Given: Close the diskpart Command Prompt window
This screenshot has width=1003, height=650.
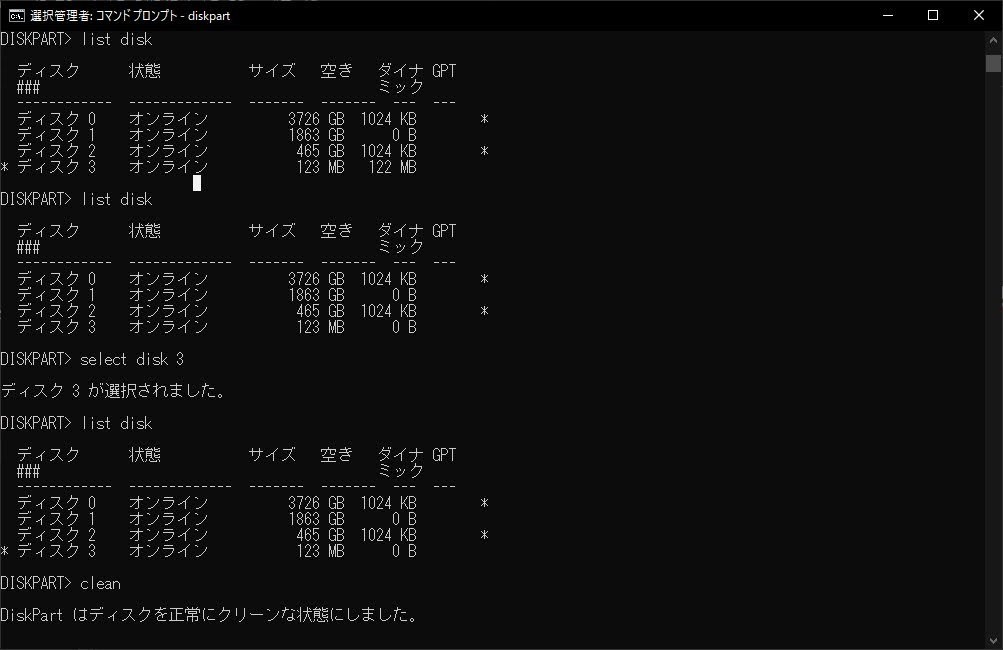Looking at the screenshot, I should click(979, 15).
